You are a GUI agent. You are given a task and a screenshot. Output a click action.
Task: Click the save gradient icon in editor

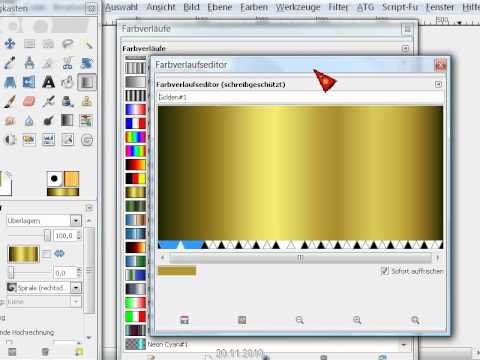pos(184,320)
